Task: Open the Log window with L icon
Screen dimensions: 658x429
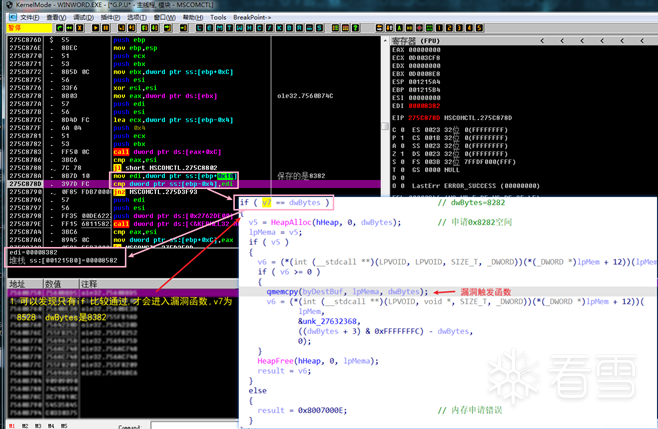Action: (199, 28)
